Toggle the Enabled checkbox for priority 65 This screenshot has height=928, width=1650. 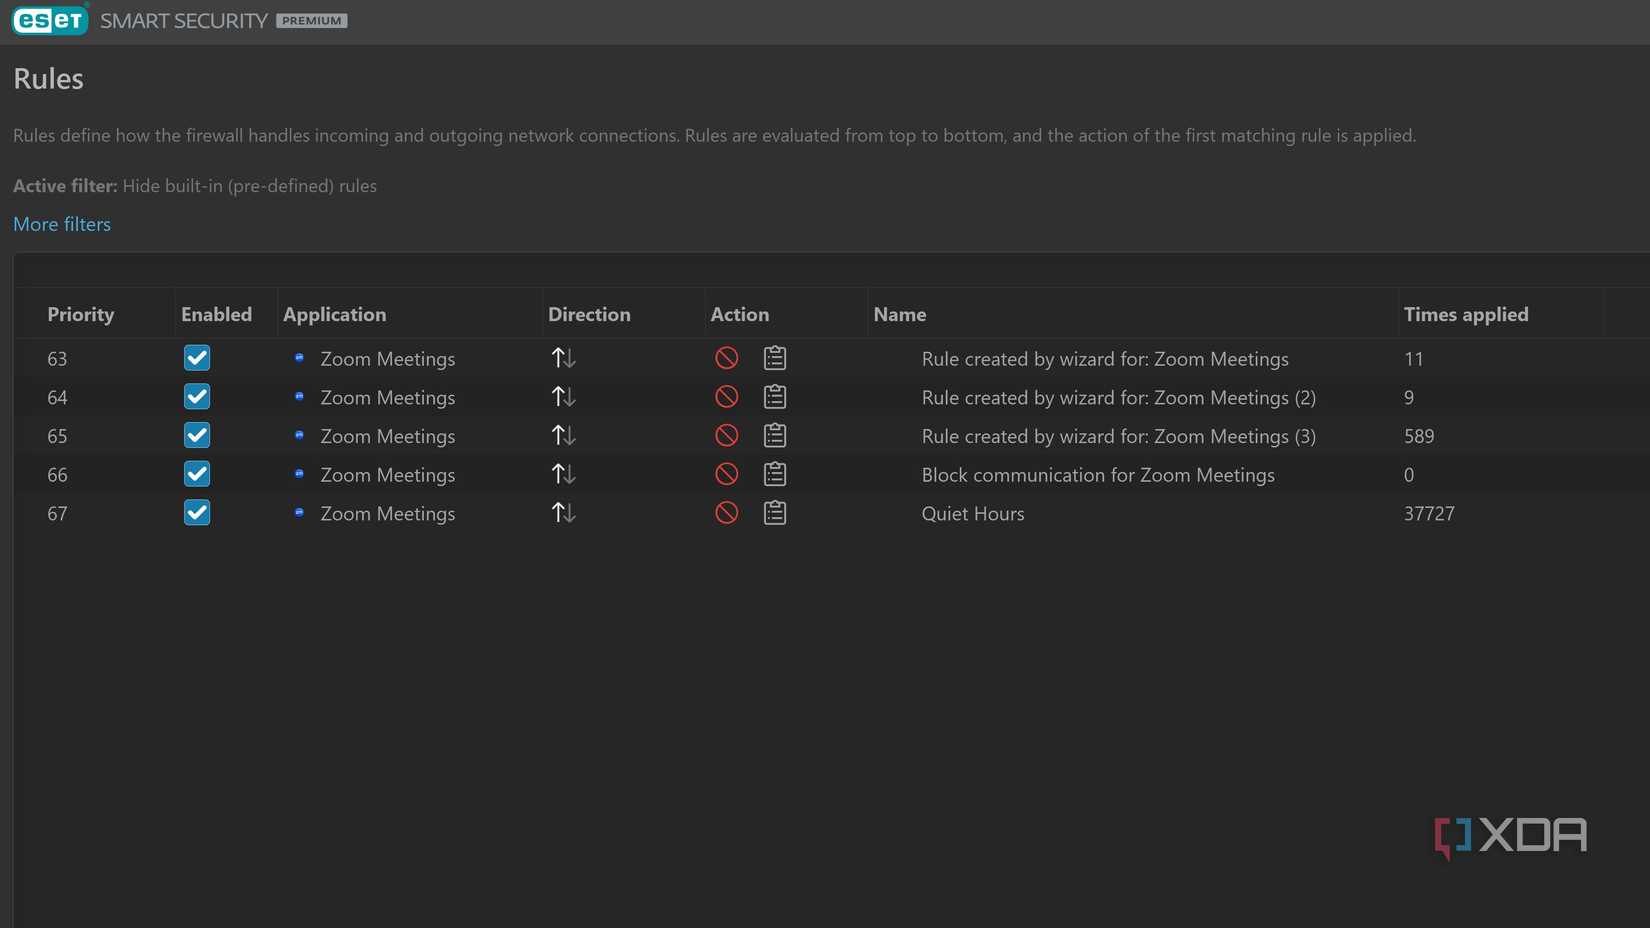point(197,435)
